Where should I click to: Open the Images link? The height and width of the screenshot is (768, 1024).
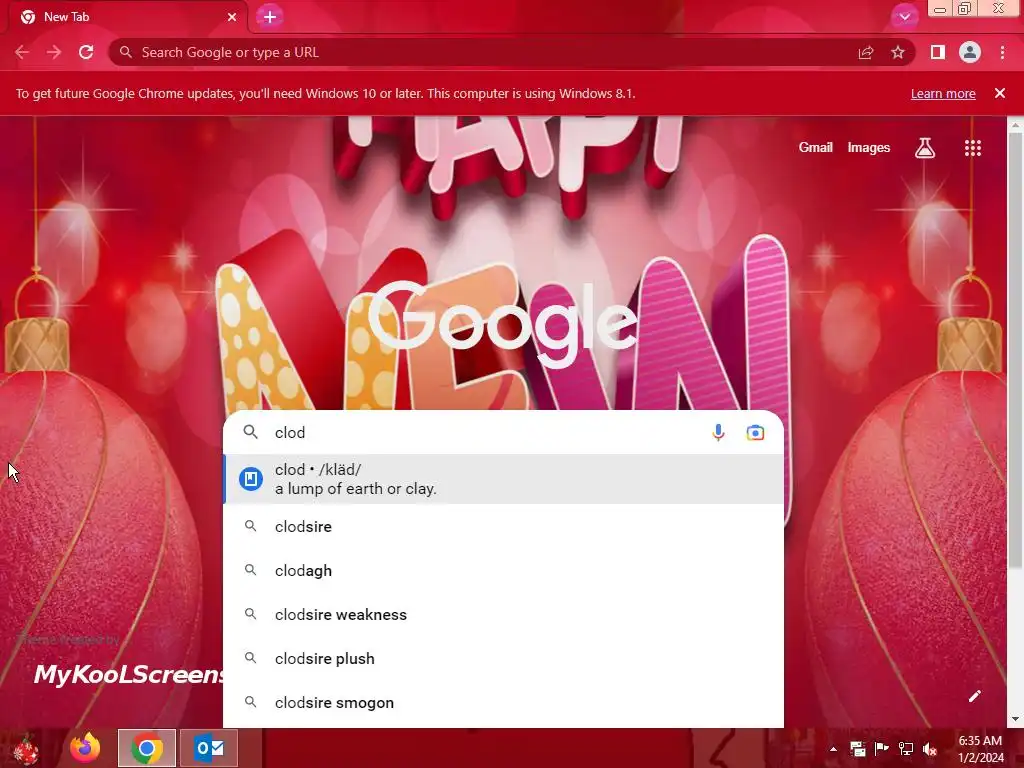pos(869,148)
